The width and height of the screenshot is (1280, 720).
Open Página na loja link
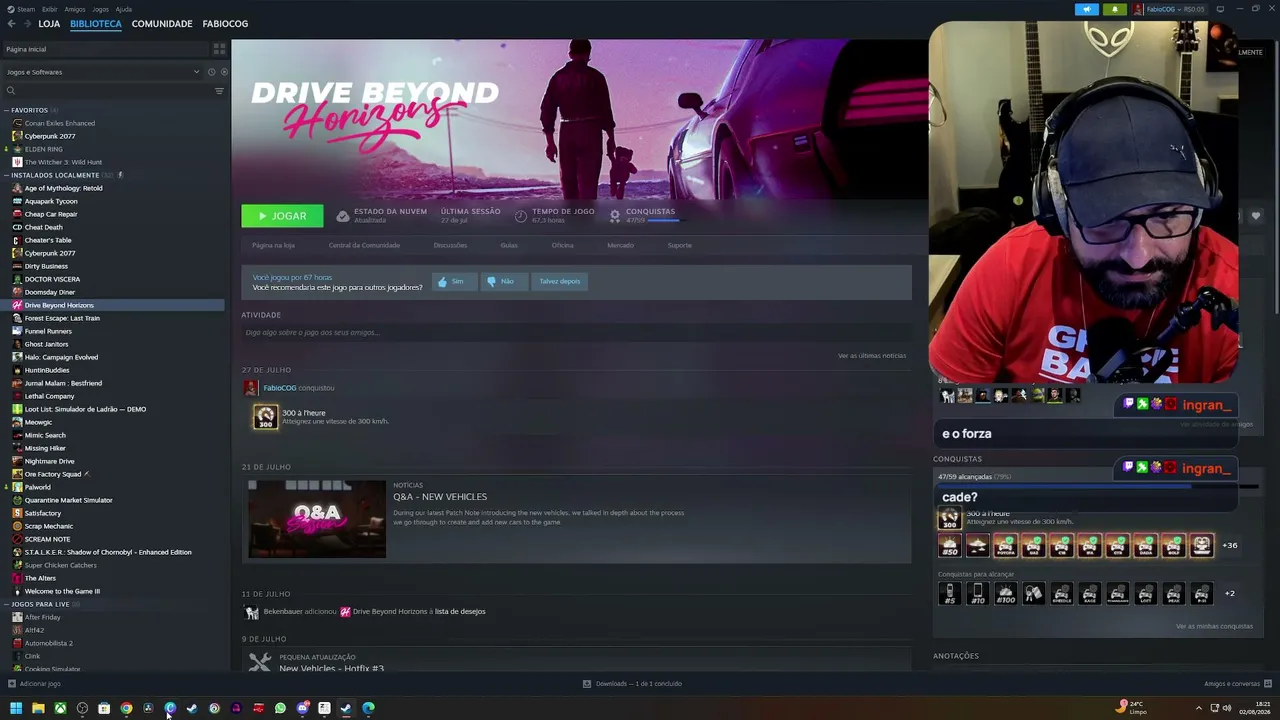273,245
